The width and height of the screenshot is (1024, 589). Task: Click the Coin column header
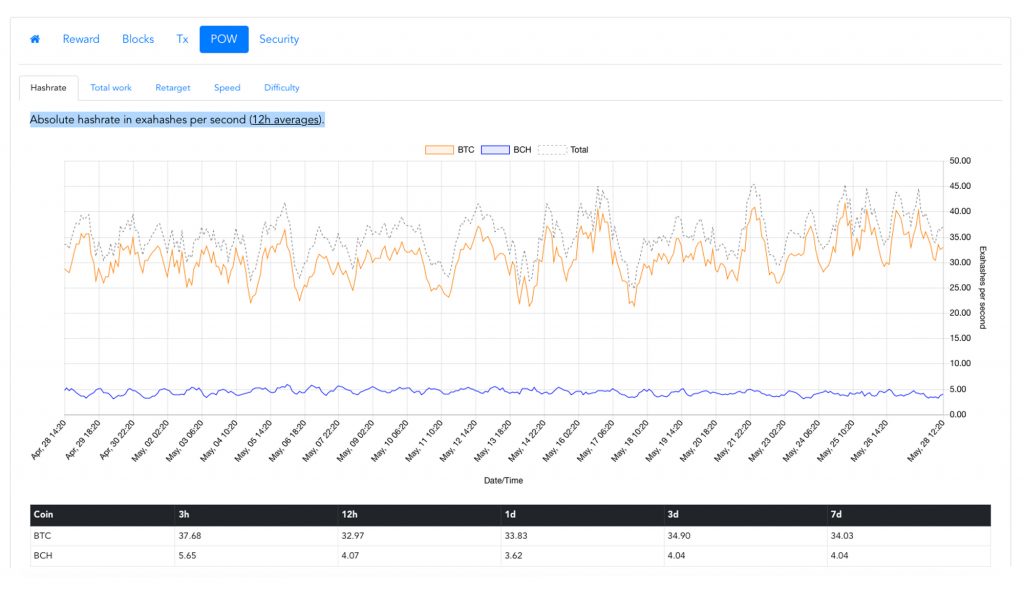pyautogui.click(x=43, y=515)
